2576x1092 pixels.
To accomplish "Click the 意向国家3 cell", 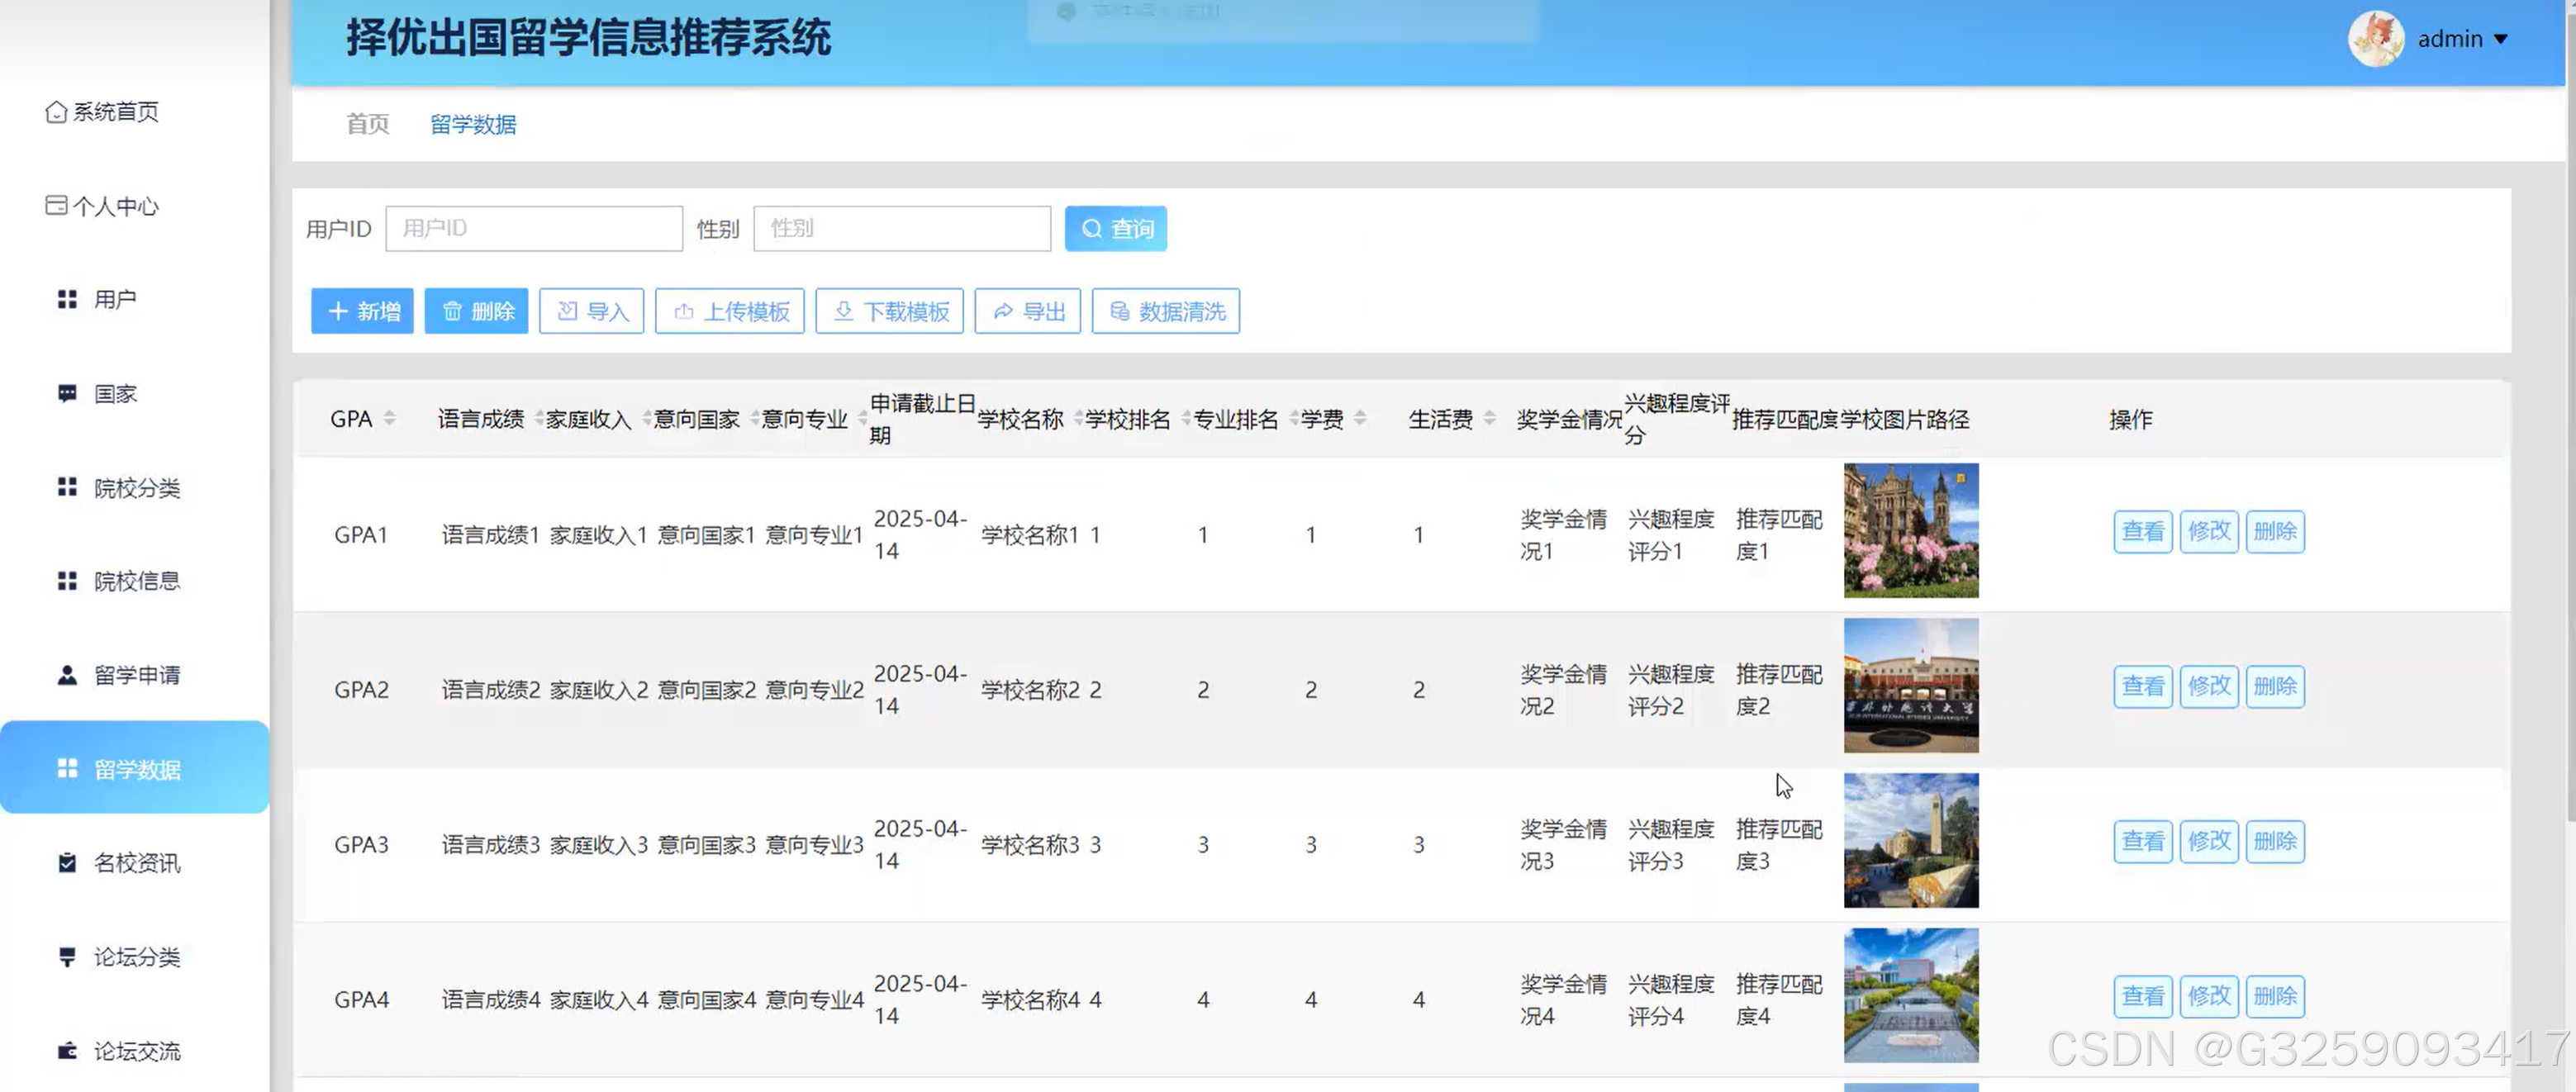I will [706, 845].
